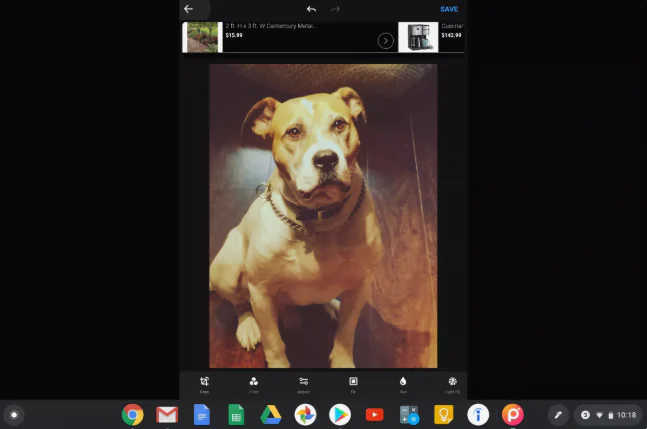Open Google Drive from the shelf
Screen dimensions: 647x429
(271, 415)
